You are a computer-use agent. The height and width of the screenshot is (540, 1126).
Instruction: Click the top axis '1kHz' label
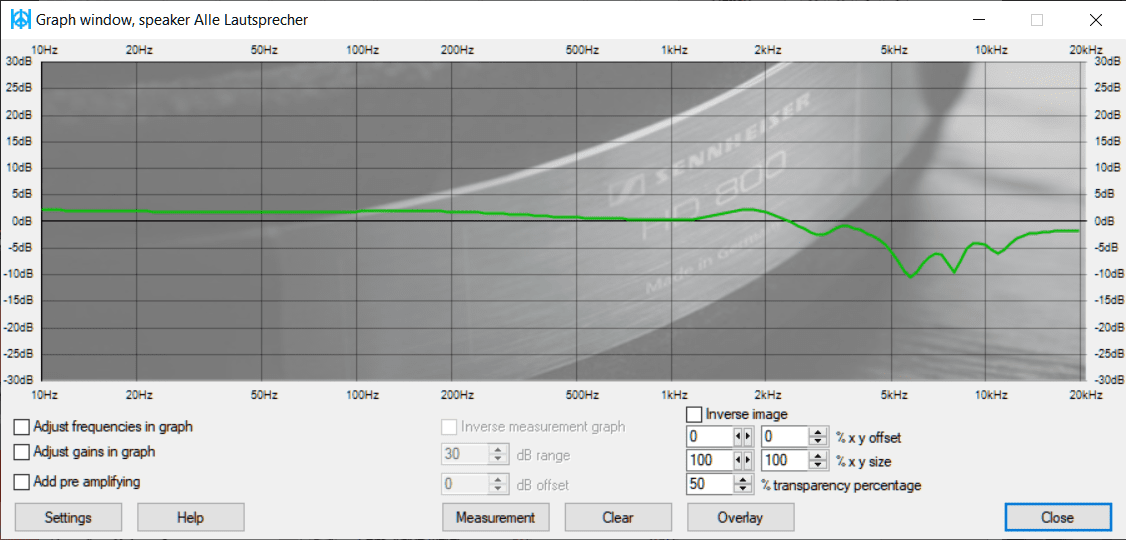pyautogui.click(x=674, y=50)
